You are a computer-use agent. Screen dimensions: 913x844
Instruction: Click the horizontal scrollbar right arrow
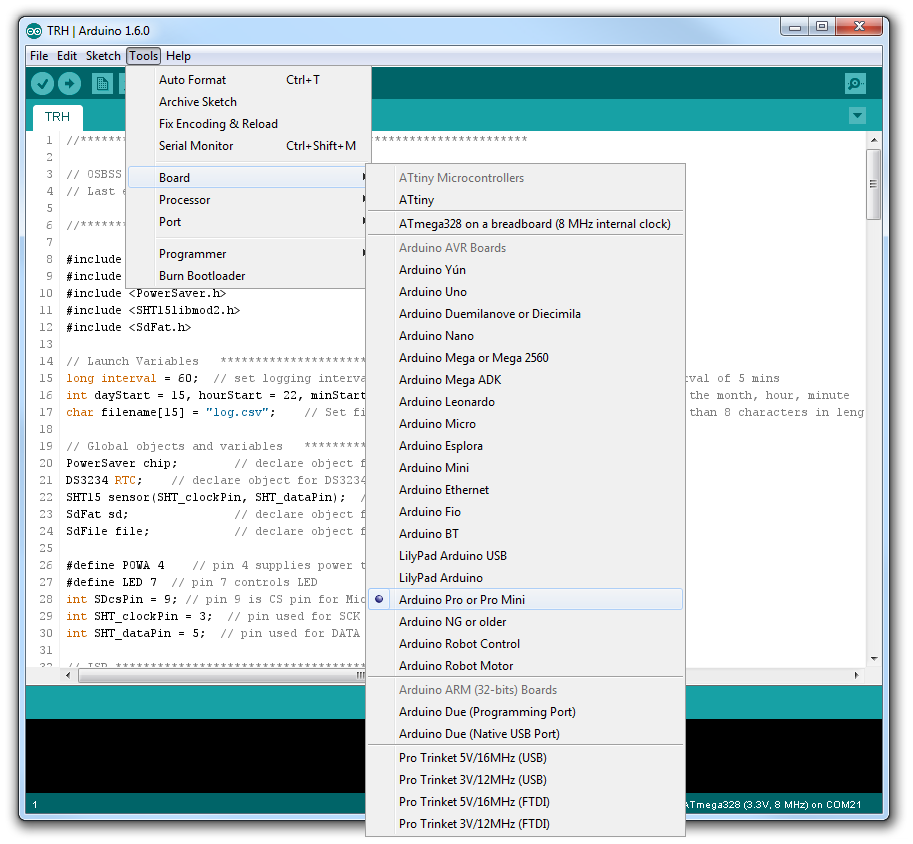(x=857, y=676)
